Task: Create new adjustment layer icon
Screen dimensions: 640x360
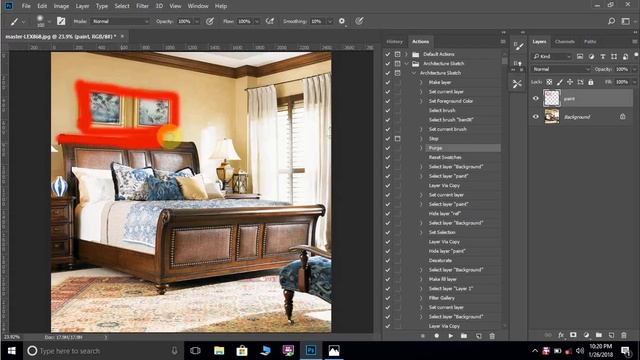Action: click(586, 335)
